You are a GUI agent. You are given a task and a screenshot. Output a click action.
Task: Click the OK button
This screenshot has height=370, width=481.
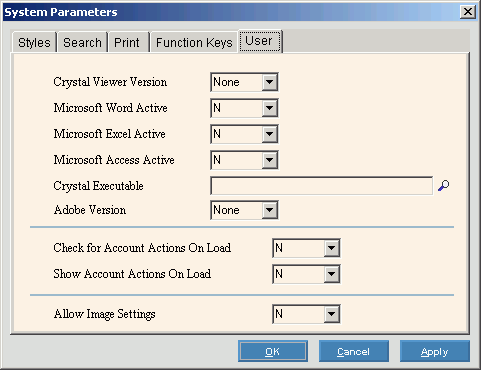[273, 351]
